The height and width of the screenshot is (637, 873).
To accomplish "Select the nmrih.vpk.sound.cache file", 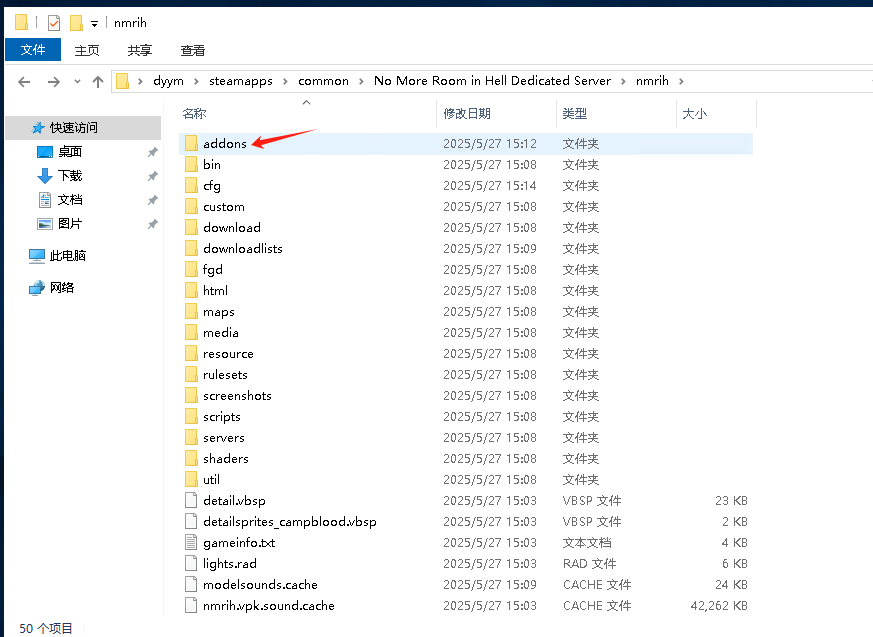I will pyautogui.click(x=268, y=606).
